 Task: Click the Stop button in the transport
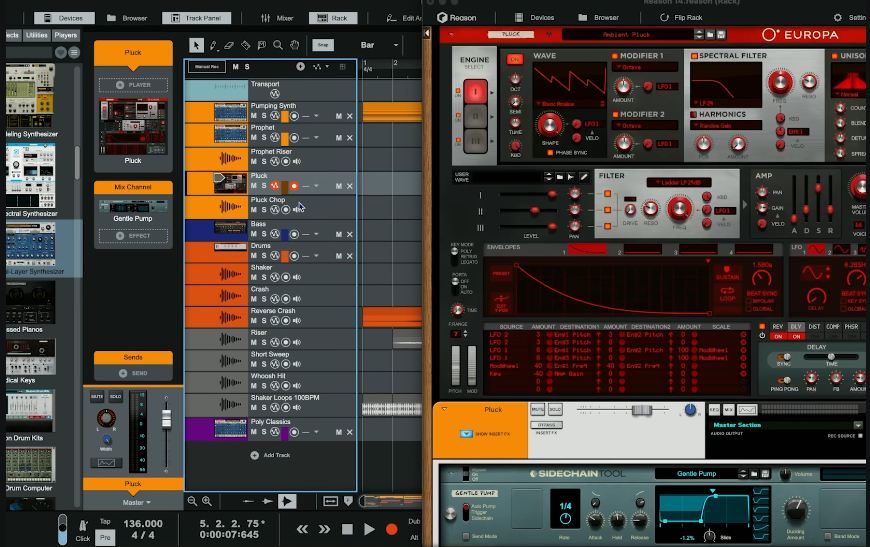pyautogui.click(x=347, y=529)
